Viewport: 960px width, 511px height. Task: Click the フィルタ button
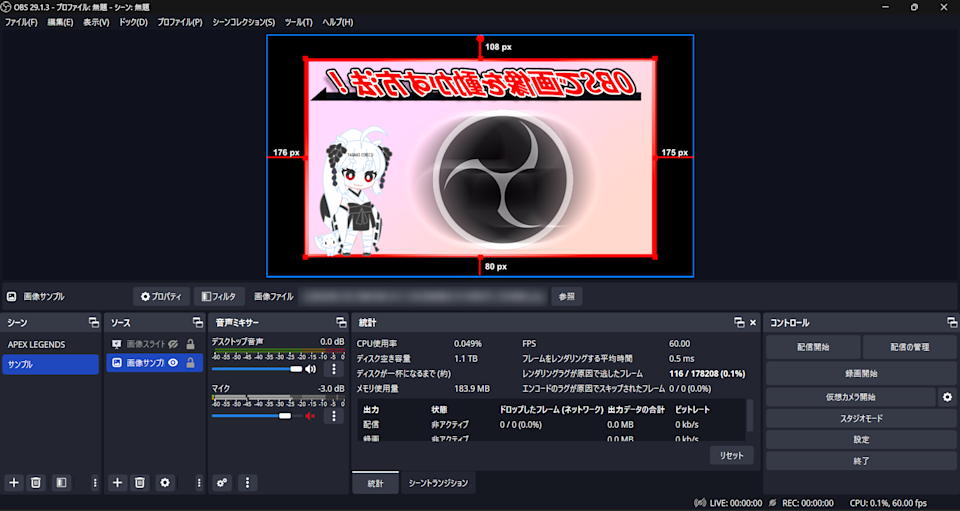[219, 296]
